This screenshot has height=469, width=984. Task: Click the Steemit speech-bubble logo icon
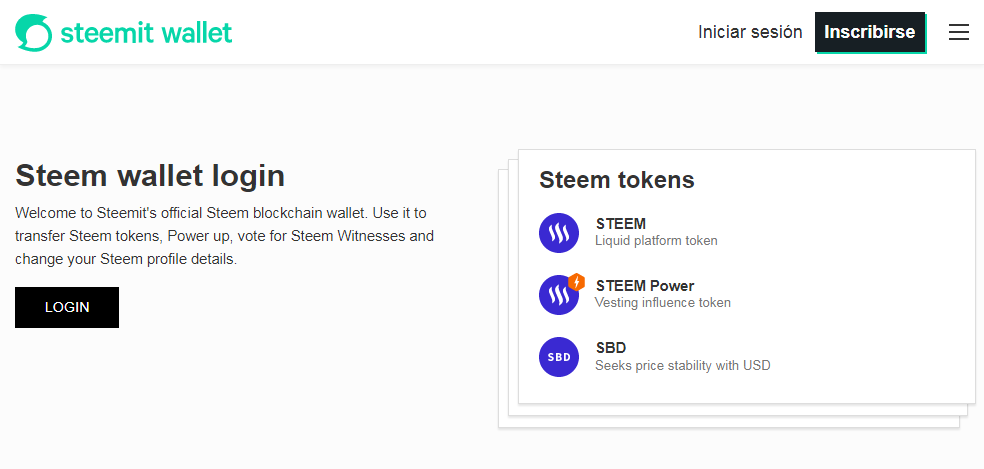33,32
